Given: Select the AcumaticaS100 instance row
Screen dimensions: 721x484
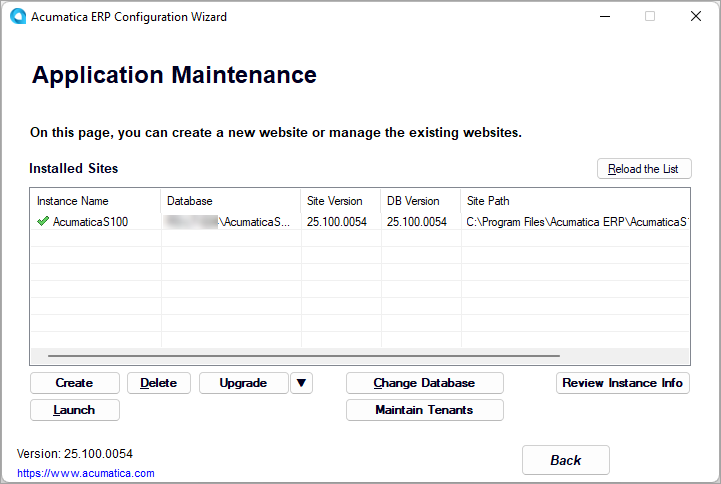Looking at the screenshot, I should [360, 222].
